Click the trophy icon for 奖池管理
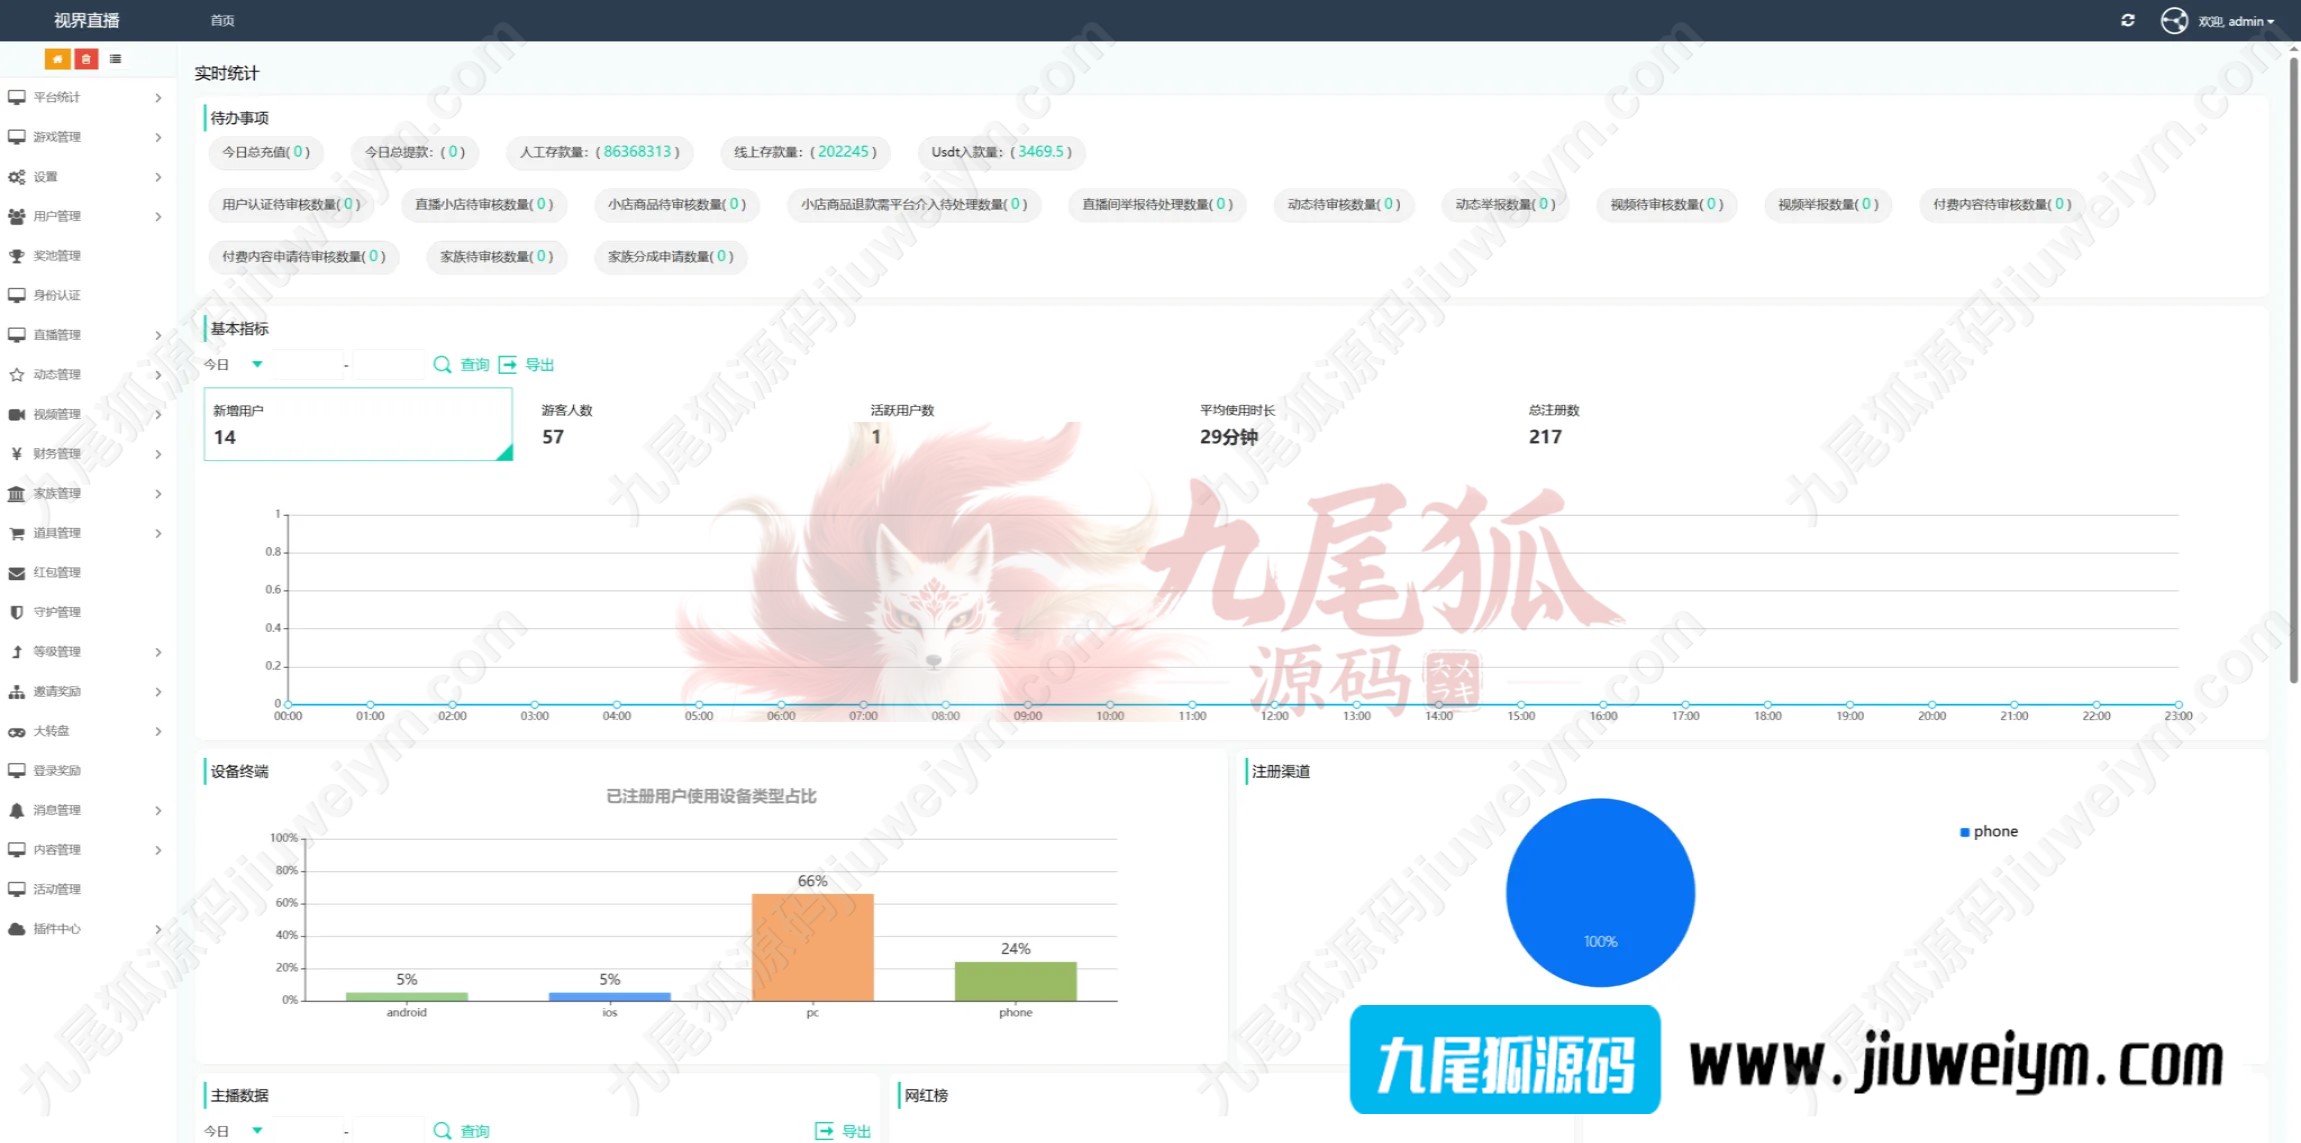 coord(17,256)
